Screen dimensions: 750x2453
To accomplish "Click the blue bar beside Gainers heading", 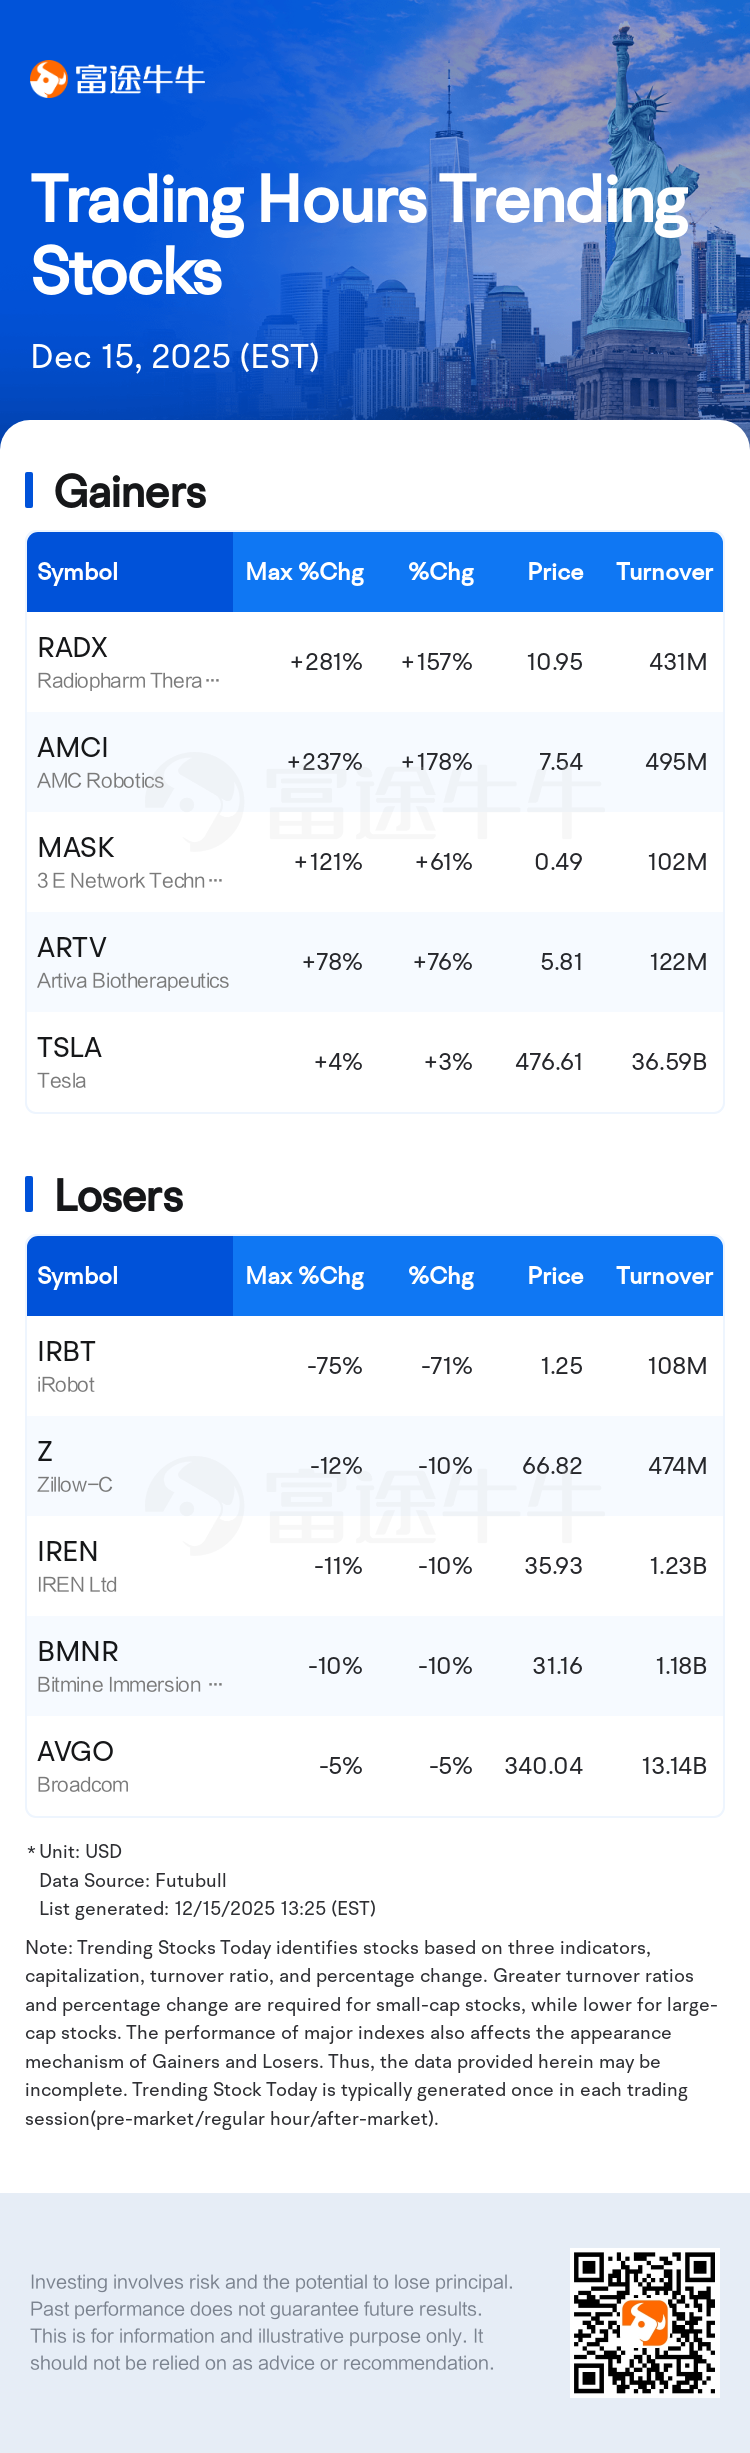I will pos(29,491).
